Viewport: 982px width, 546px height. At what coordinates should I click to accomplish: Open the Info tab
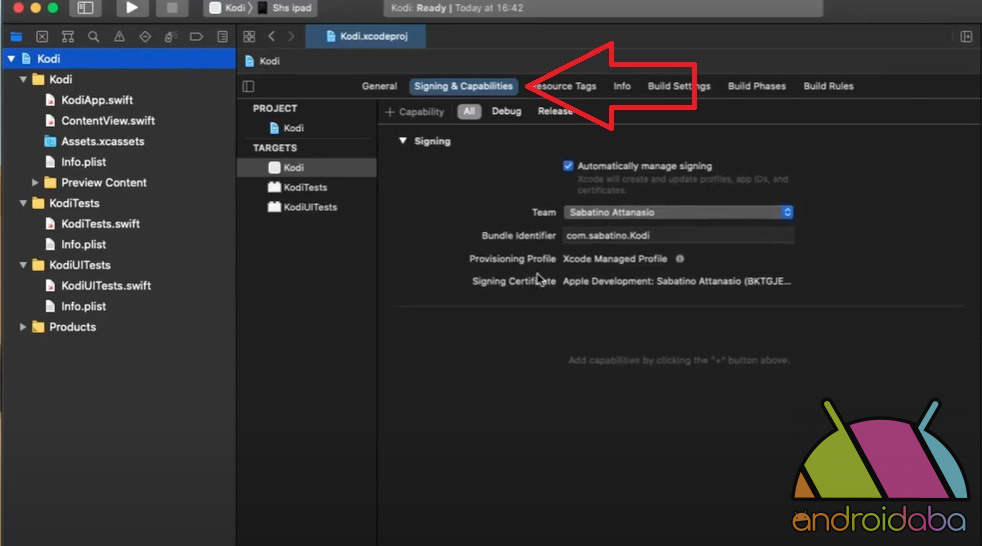[622, 86]
